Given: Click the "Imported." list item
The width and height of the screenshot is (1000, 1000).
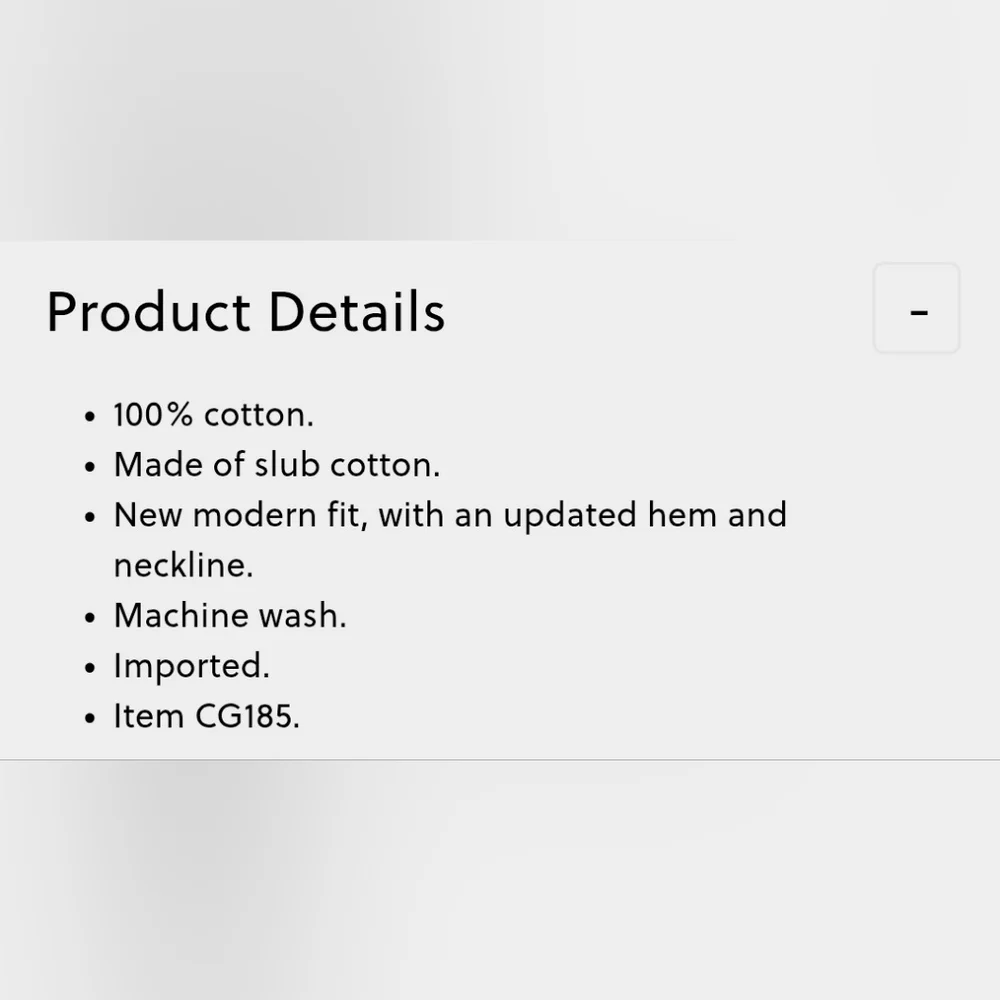Looking at the screenshot, I should (x=191, y=666).
